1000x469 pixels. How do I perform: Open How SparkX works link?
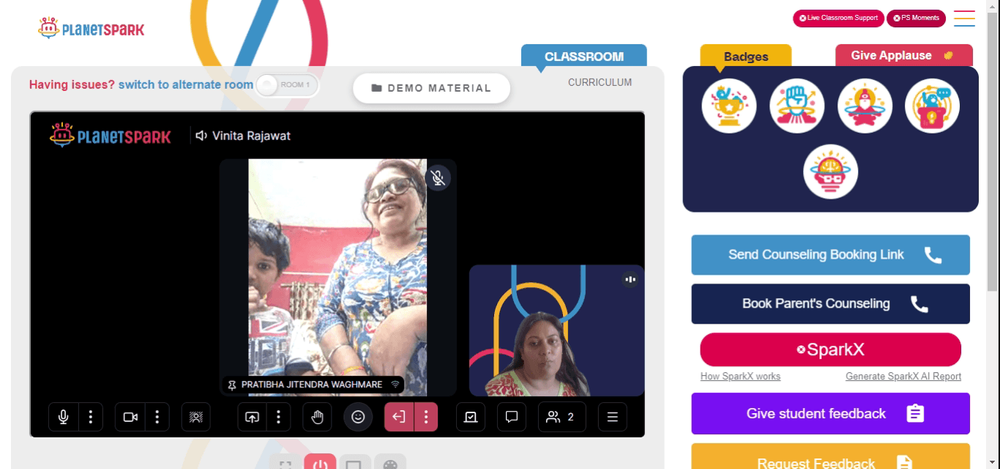740,376
